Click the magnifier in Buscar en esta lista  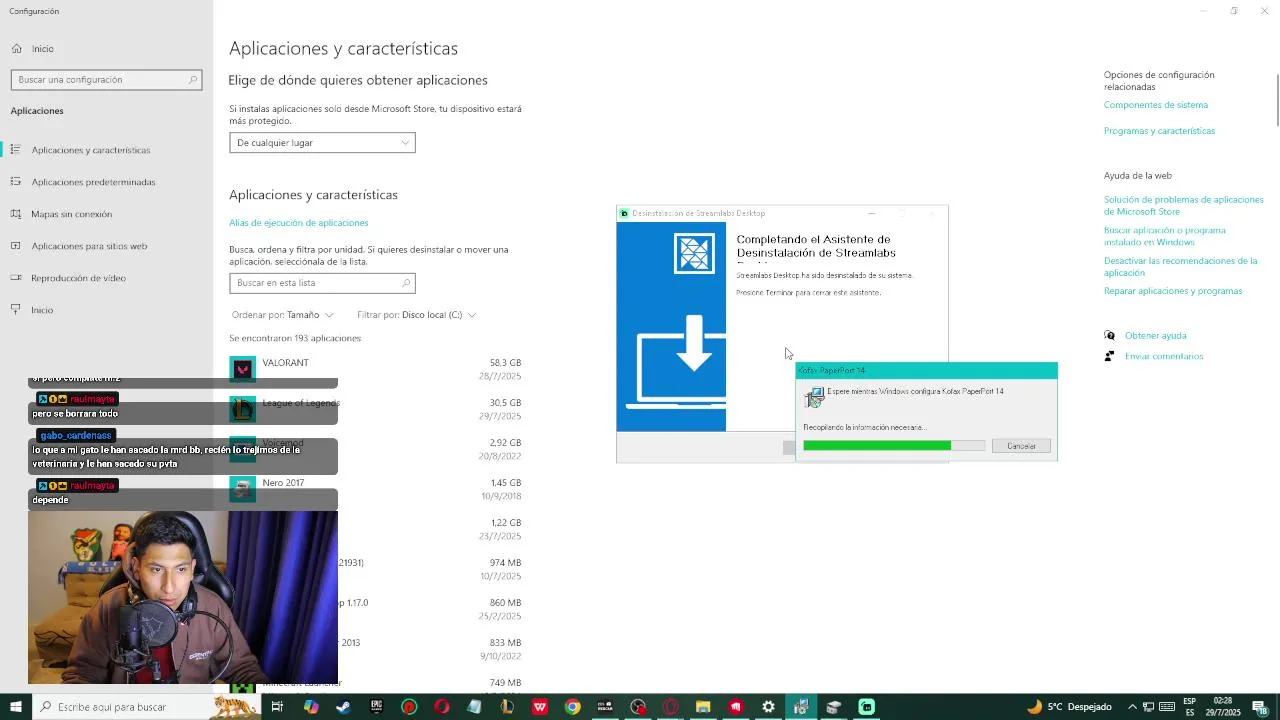coord(406,283)
